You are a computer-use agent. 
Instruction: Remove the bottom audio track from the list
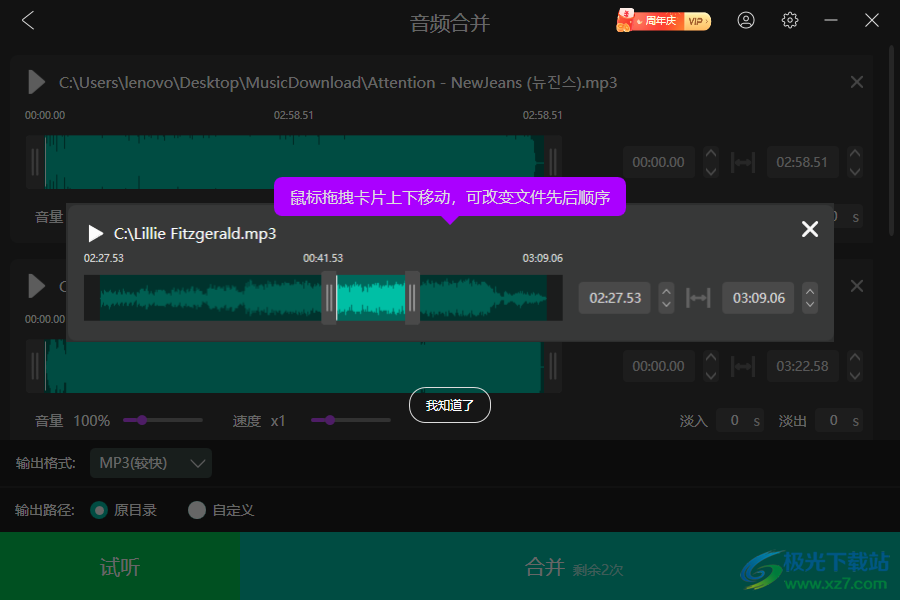(856, 286)
